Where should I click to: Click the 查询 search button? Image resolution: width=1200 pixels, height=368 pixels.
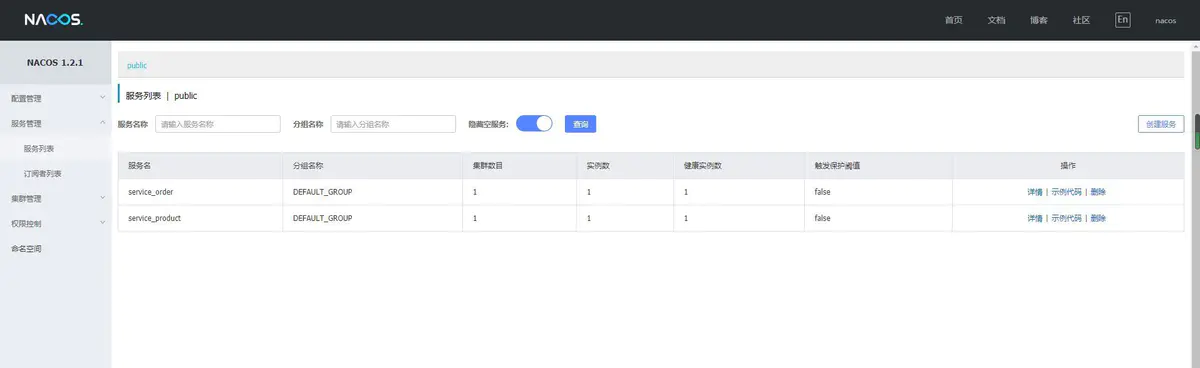pyautogui.click(x=581, y=124)
